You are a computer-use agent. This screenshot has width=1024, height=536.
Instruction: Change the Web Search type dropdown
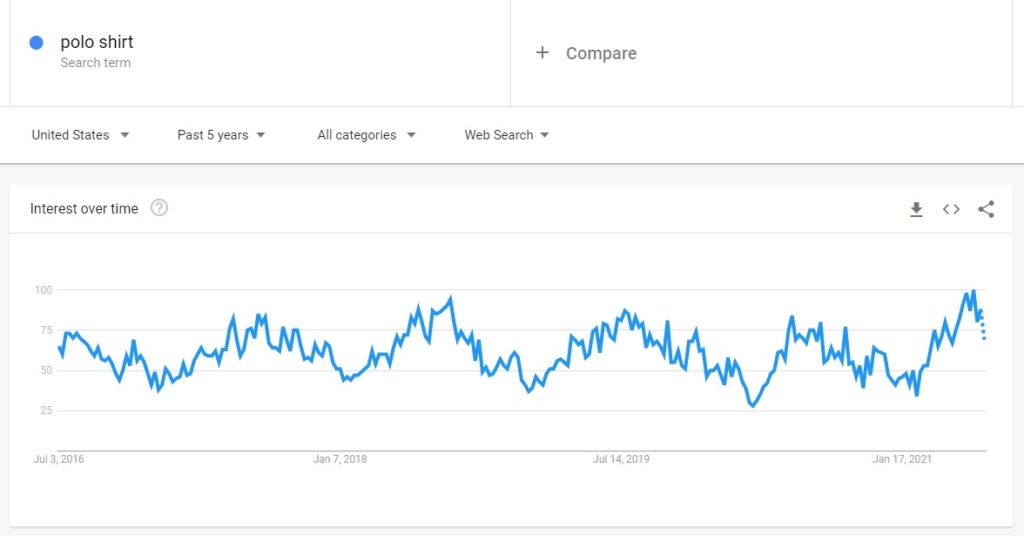click(507, 135)
